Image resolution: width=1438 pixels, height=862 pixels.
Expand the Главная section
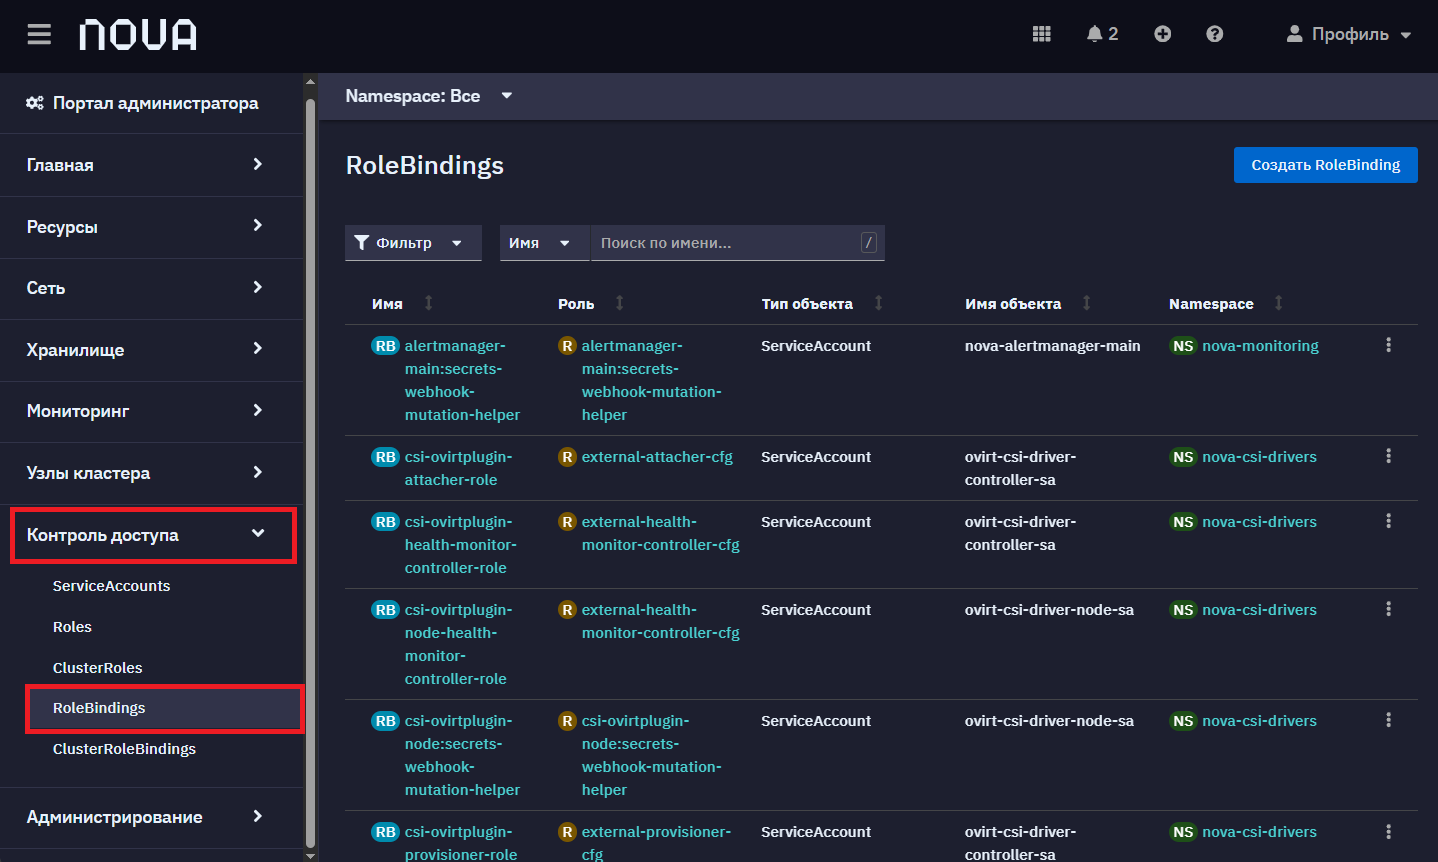coord(152,165)
